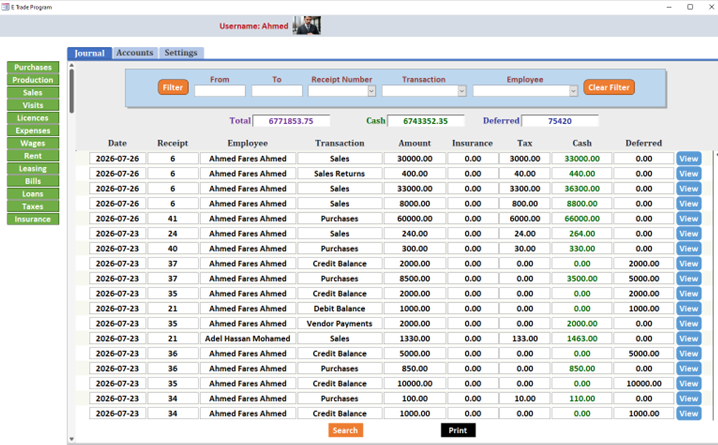The width and height of the screenshot is (718, 445).
Task: Click the orange Filter button
Action: [173, 87]
